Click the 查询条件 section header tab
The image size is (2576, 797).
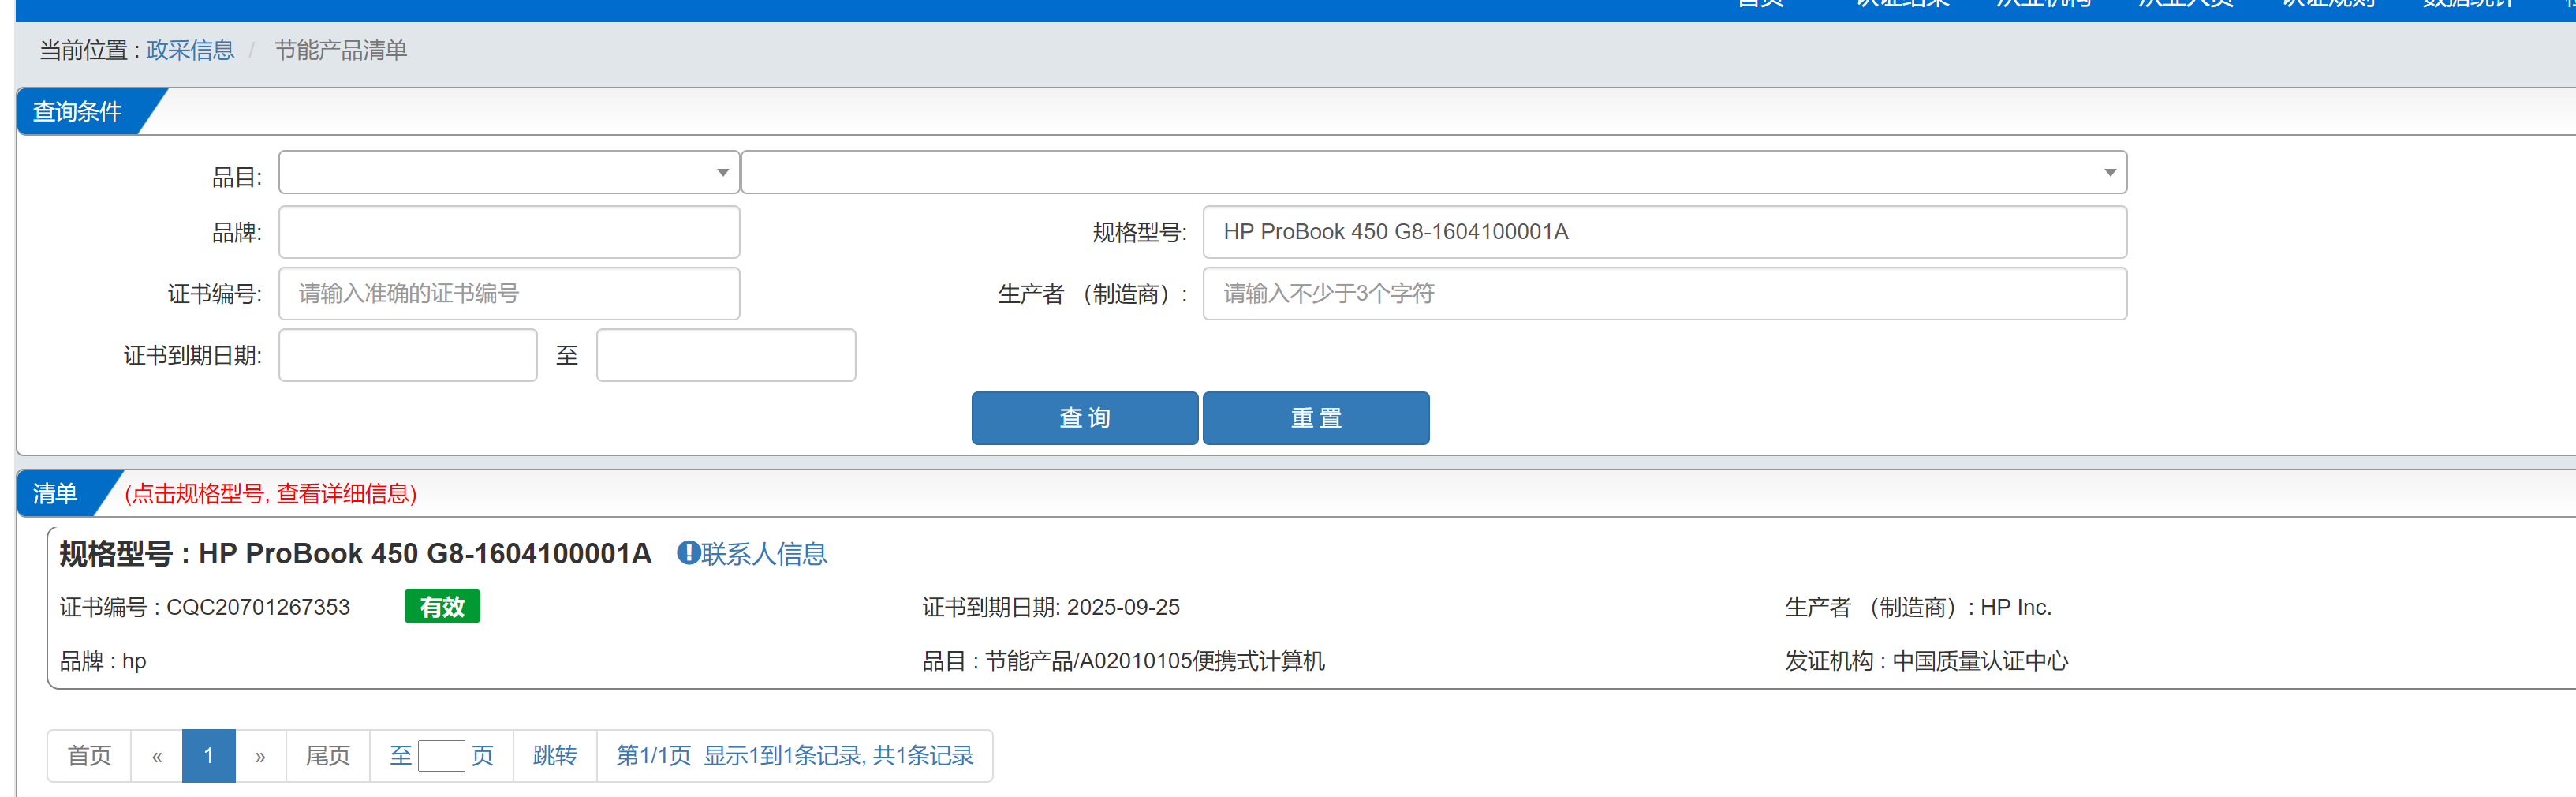coord(80,111)
